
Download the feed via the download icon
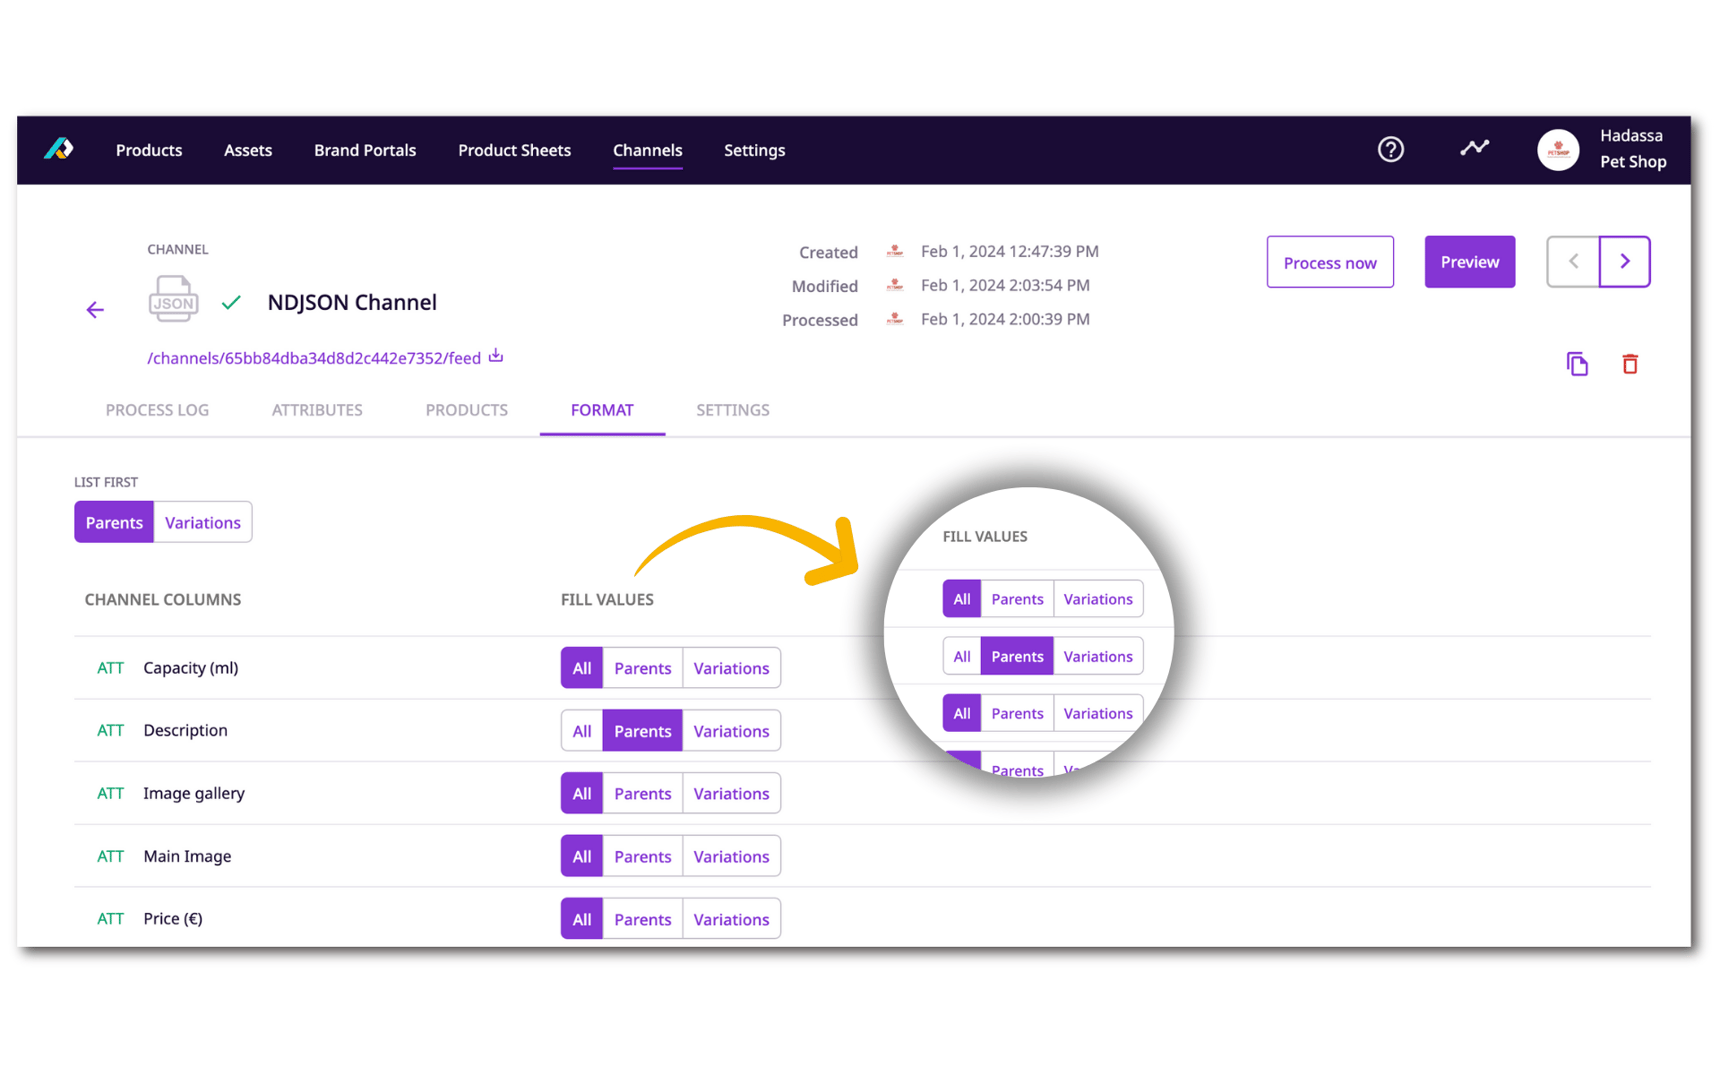tap(495, 355)
